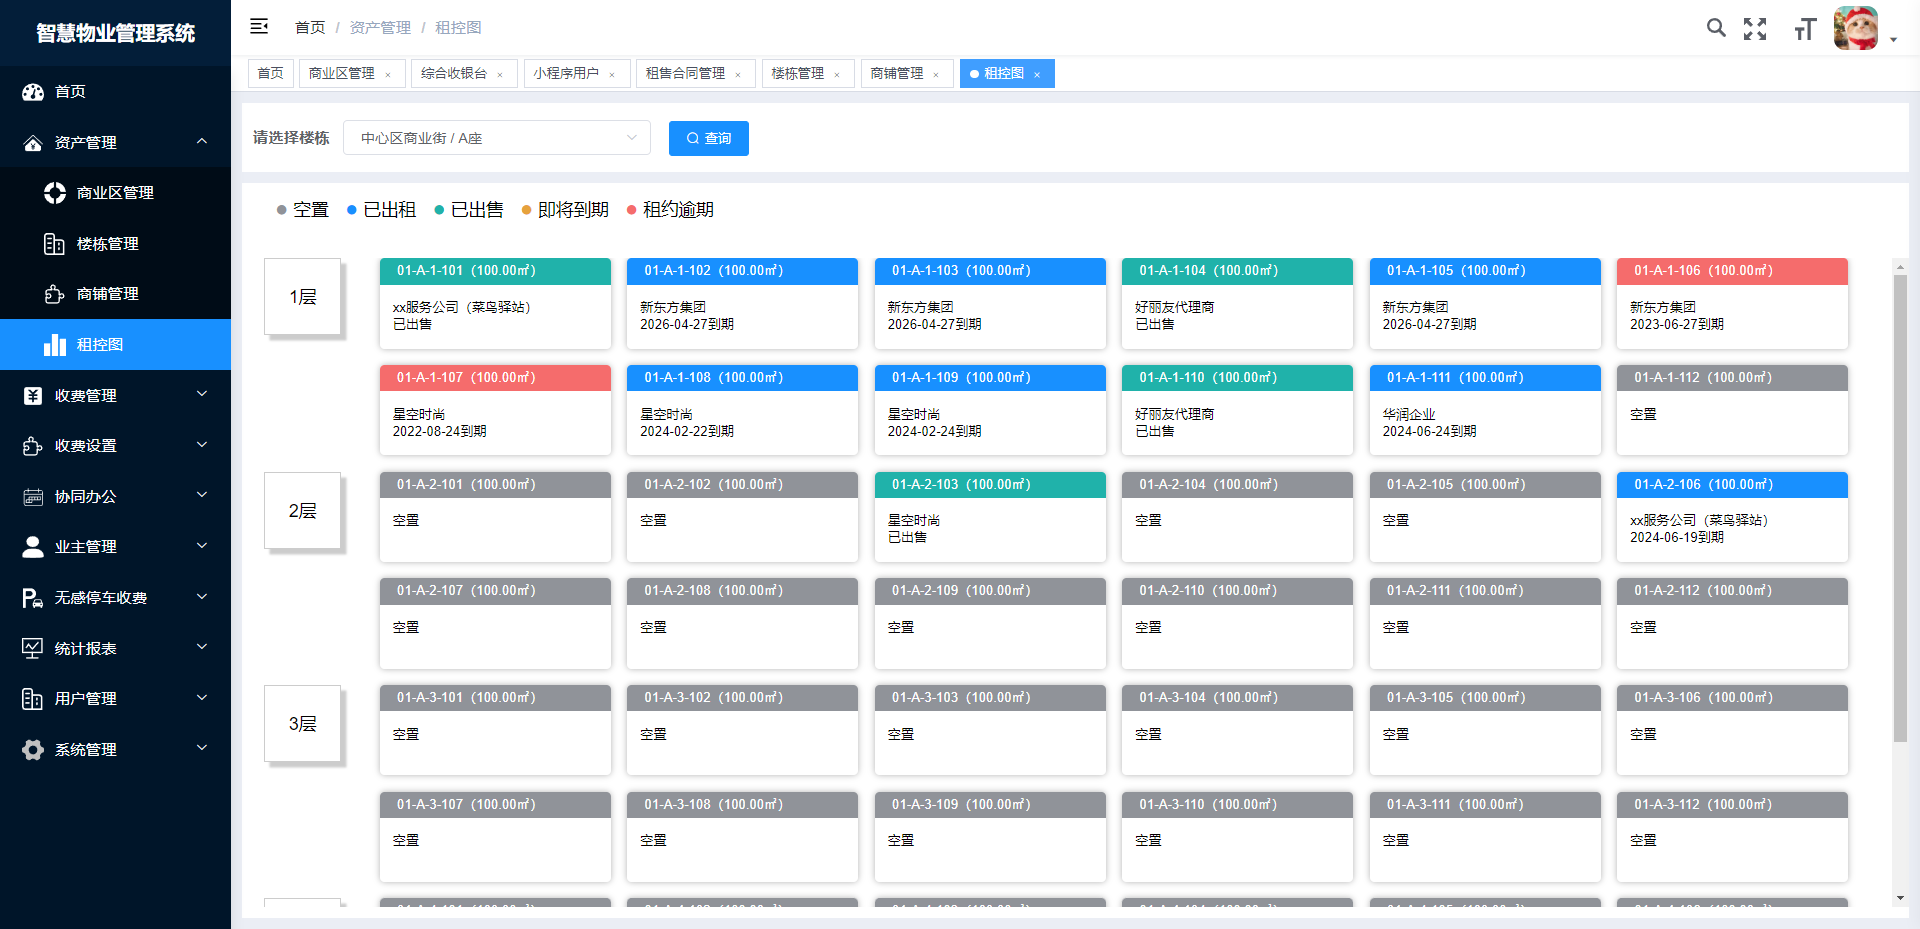Click the 收费管理 yen icon
1920x929 pixels.
pos(33,396)
